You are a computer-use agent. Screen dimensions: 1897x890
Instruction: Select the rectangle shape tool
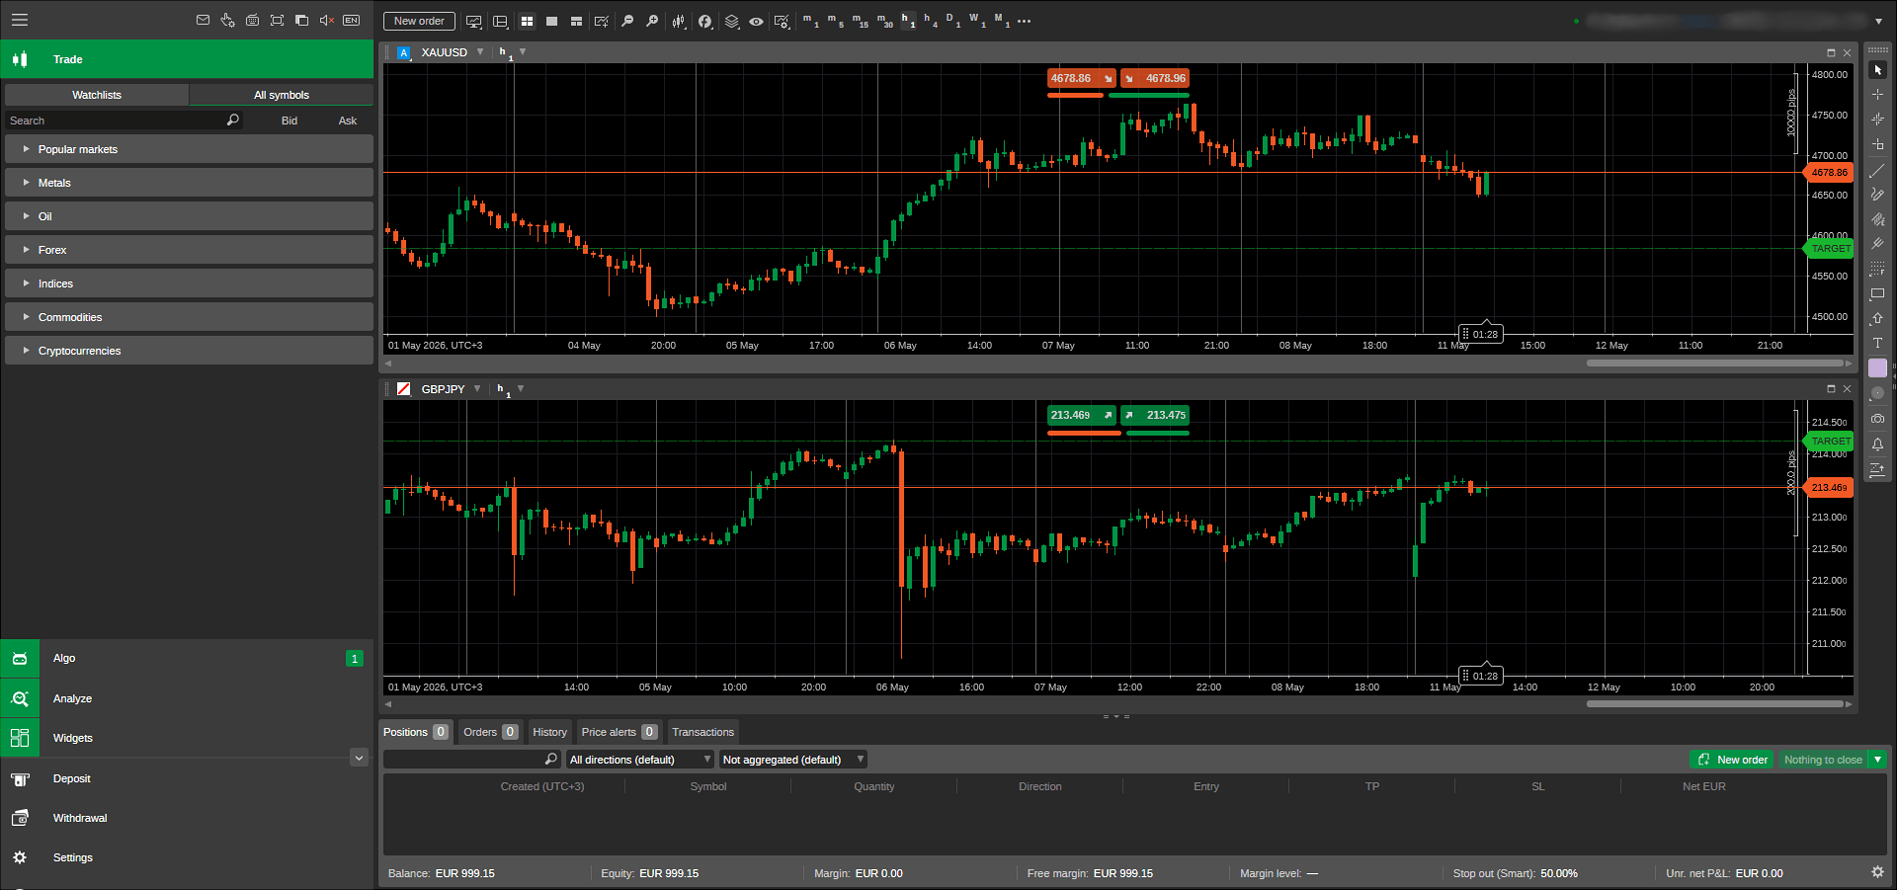click(1878, 294)
